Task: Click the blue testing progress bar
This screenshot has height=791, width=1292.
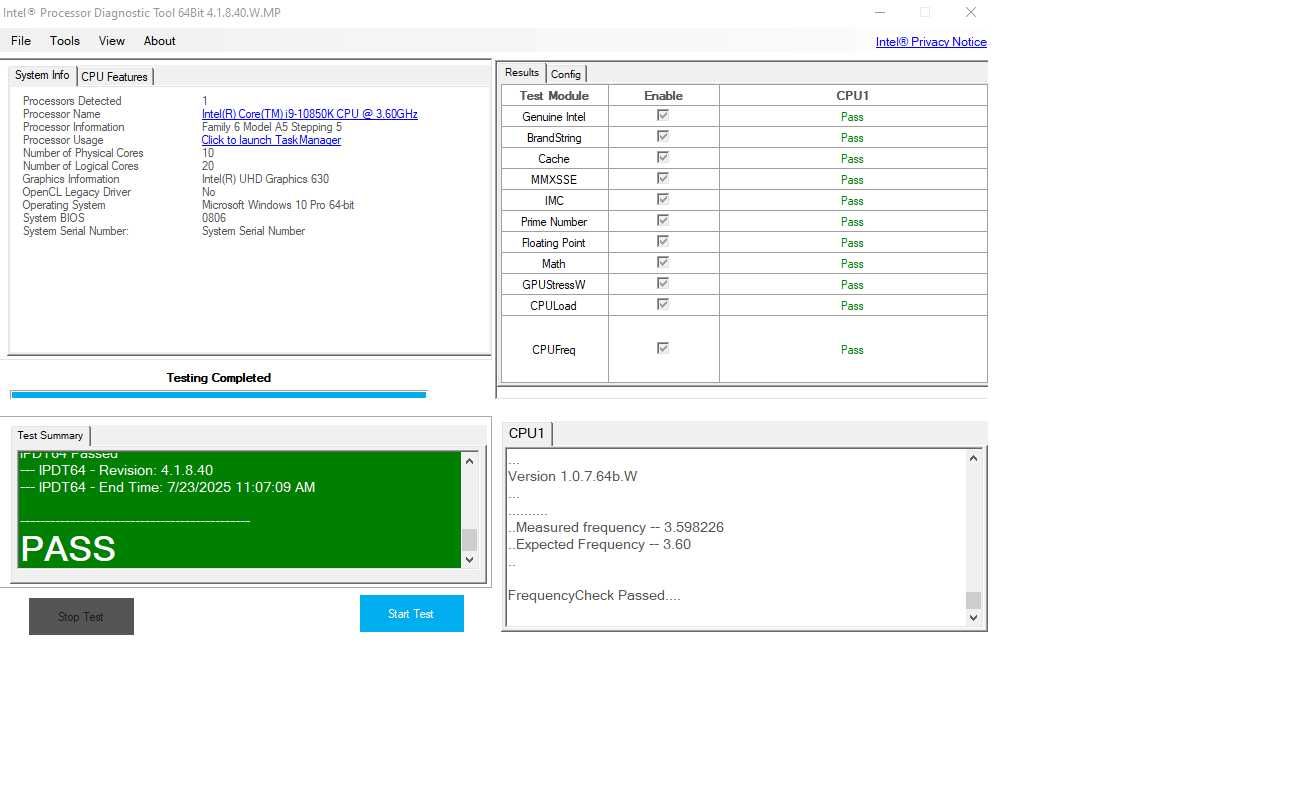Action: point(218,395)
